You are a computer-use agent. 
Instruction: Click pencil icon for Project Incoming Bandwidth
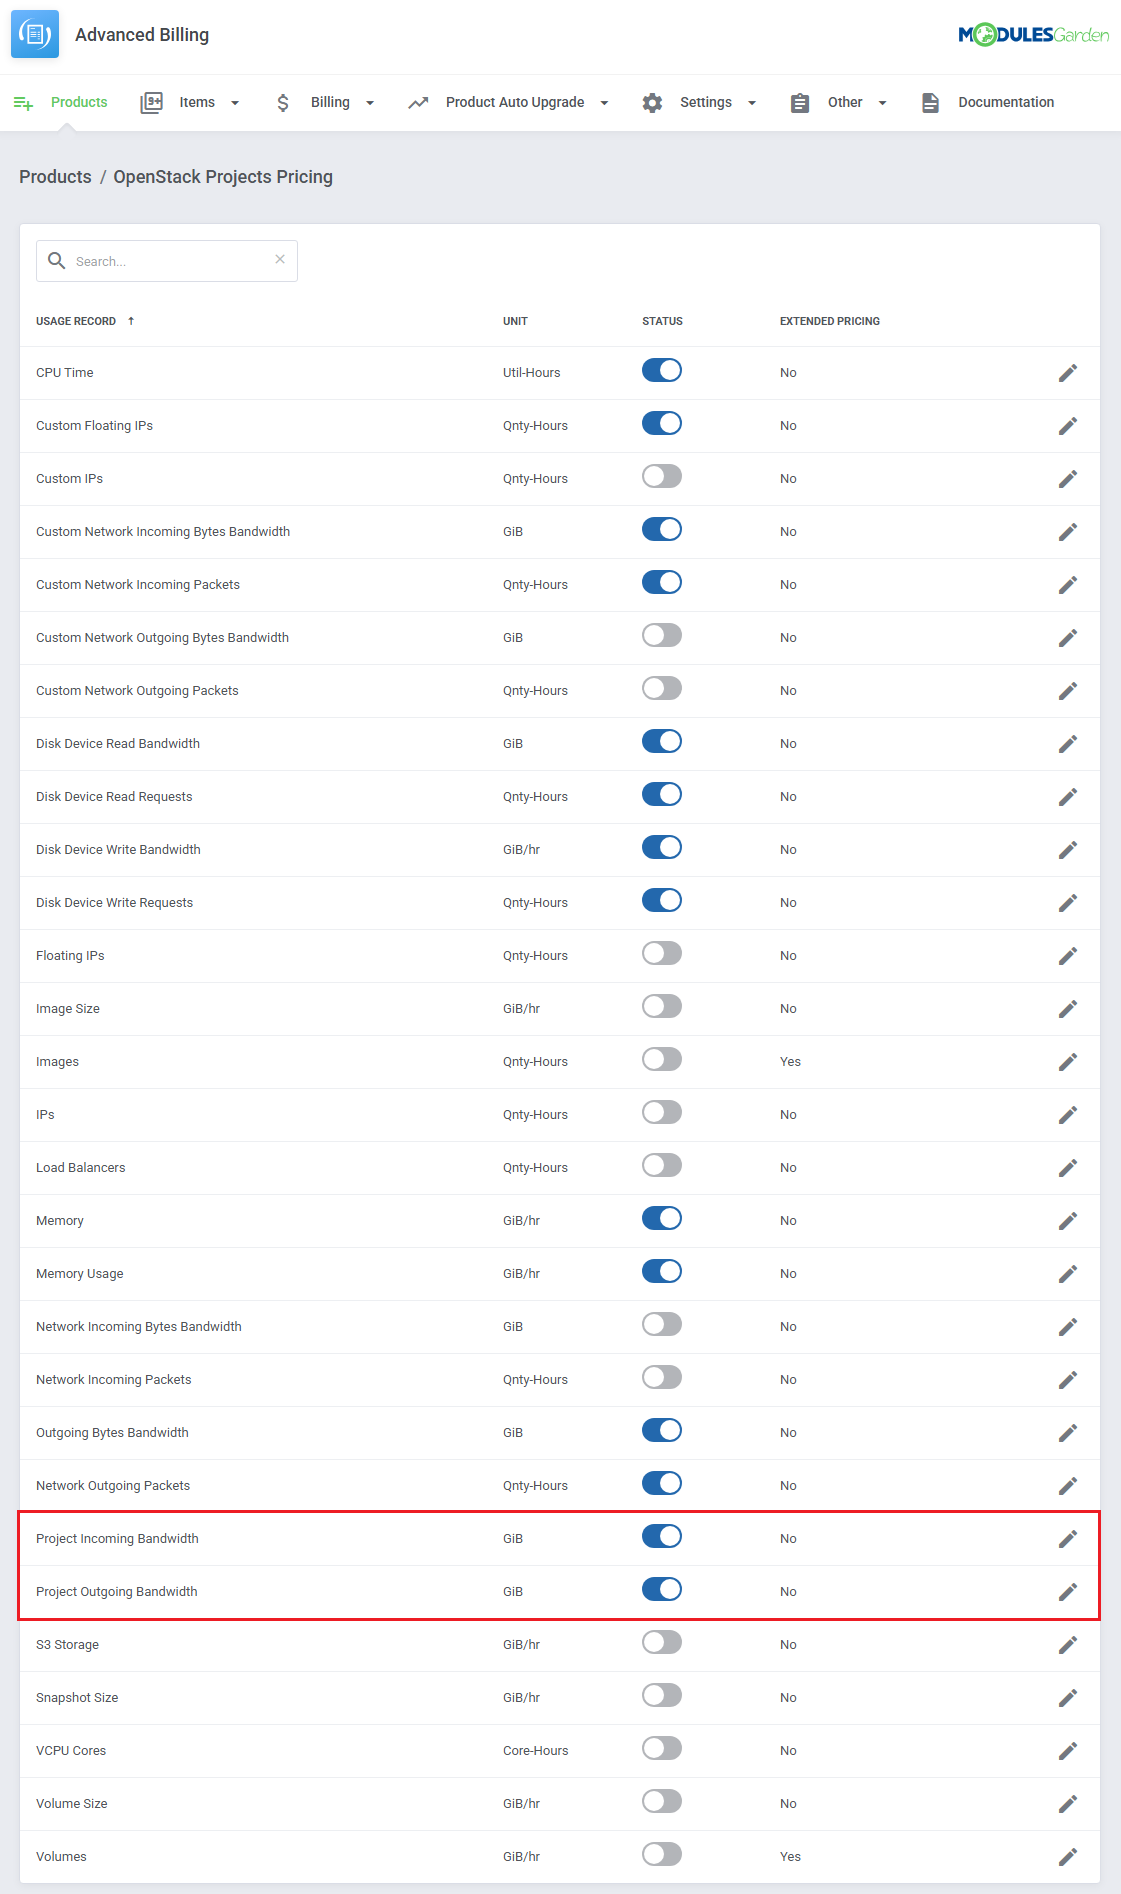click(1068, 1539)
